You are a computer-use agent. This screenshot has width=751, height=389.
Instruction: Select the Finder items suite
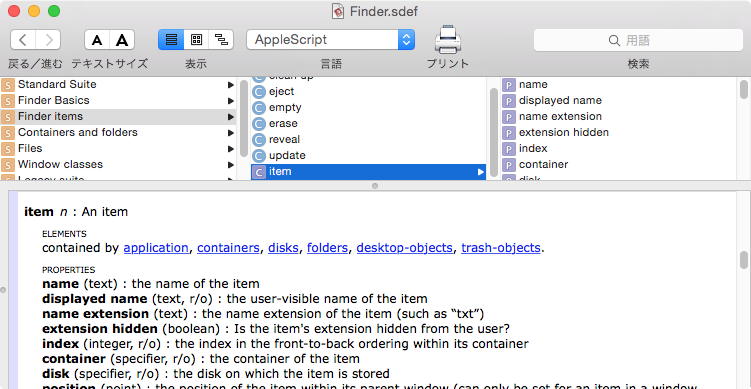[118, 117]
